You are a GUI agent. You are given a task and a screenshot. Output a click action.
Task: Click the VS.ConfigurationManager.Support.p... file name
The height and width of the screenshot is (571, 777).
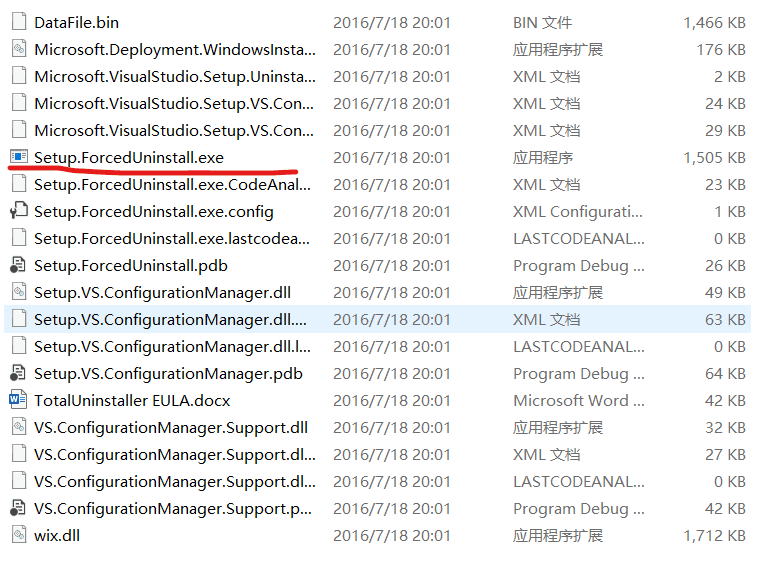coord(173,509)
